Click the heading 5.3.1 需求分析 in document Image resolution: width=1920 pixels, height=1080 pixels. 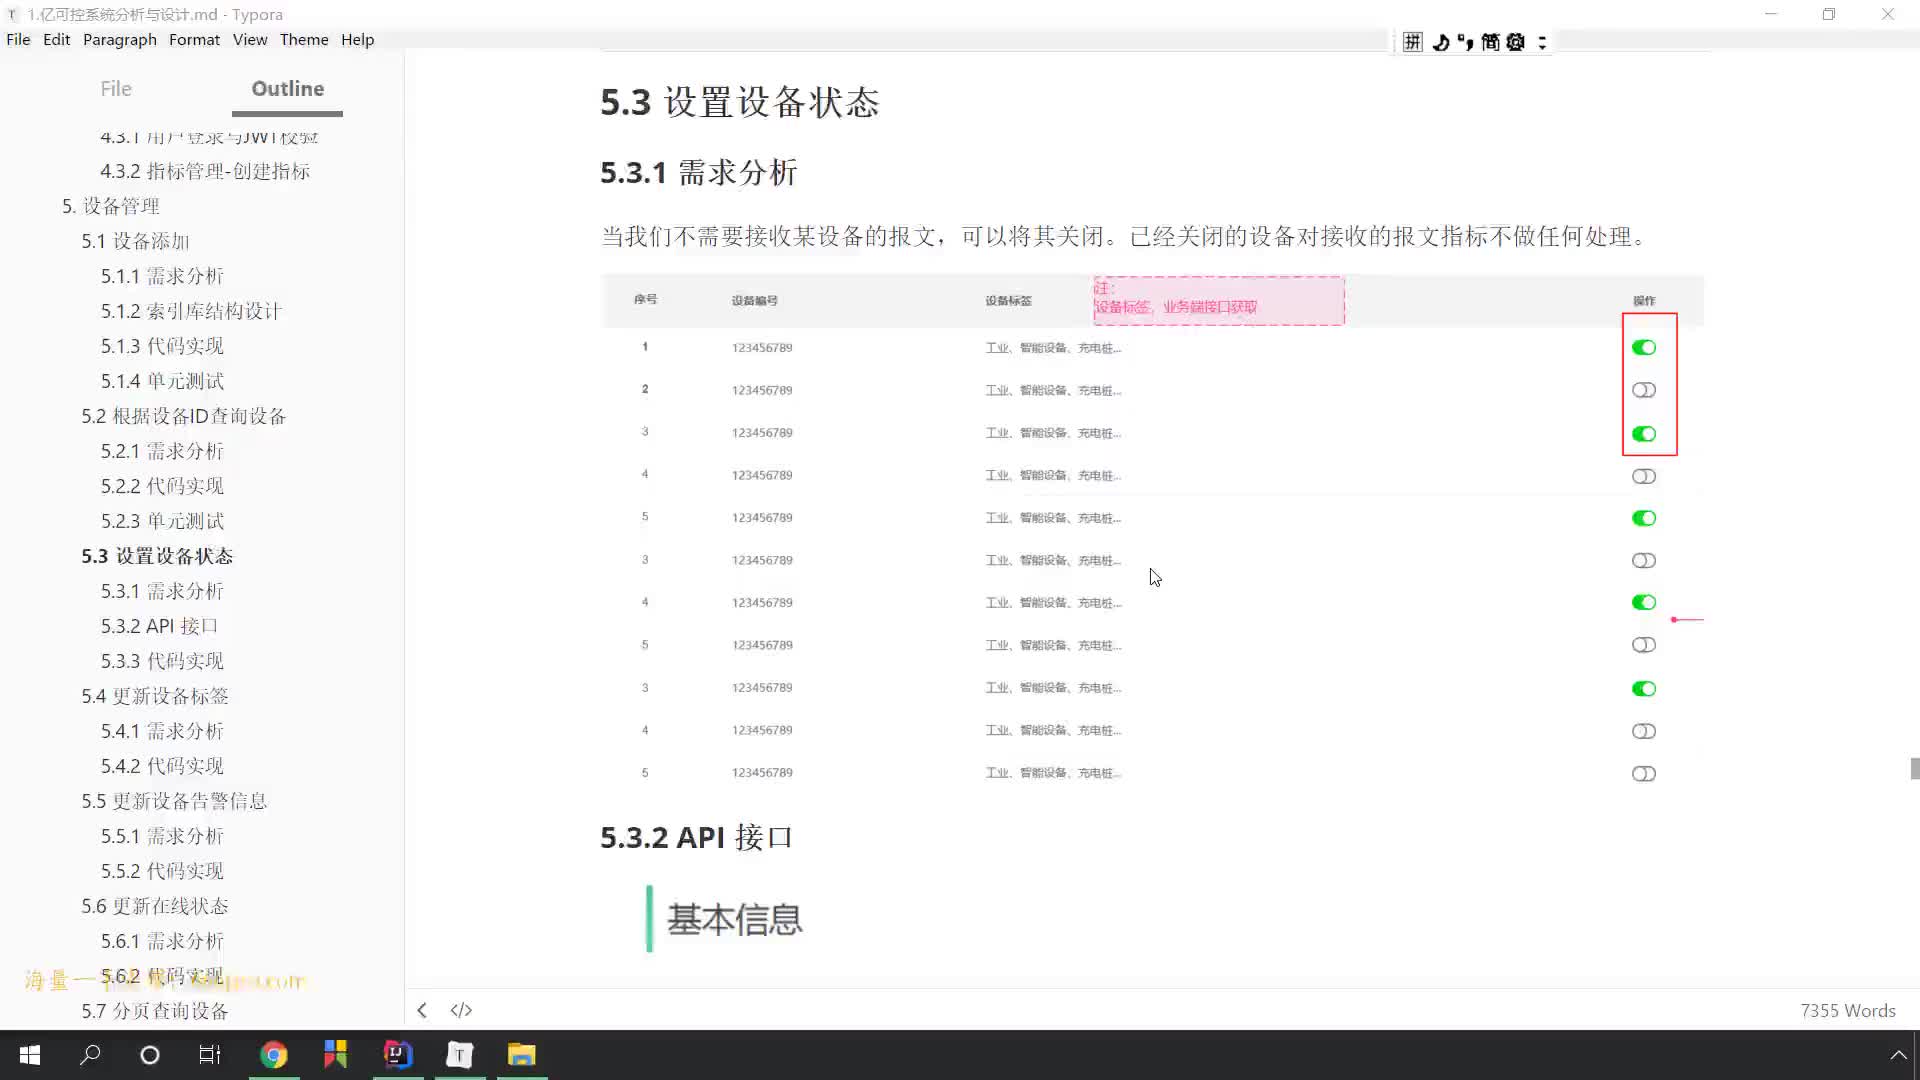point(699,172)
